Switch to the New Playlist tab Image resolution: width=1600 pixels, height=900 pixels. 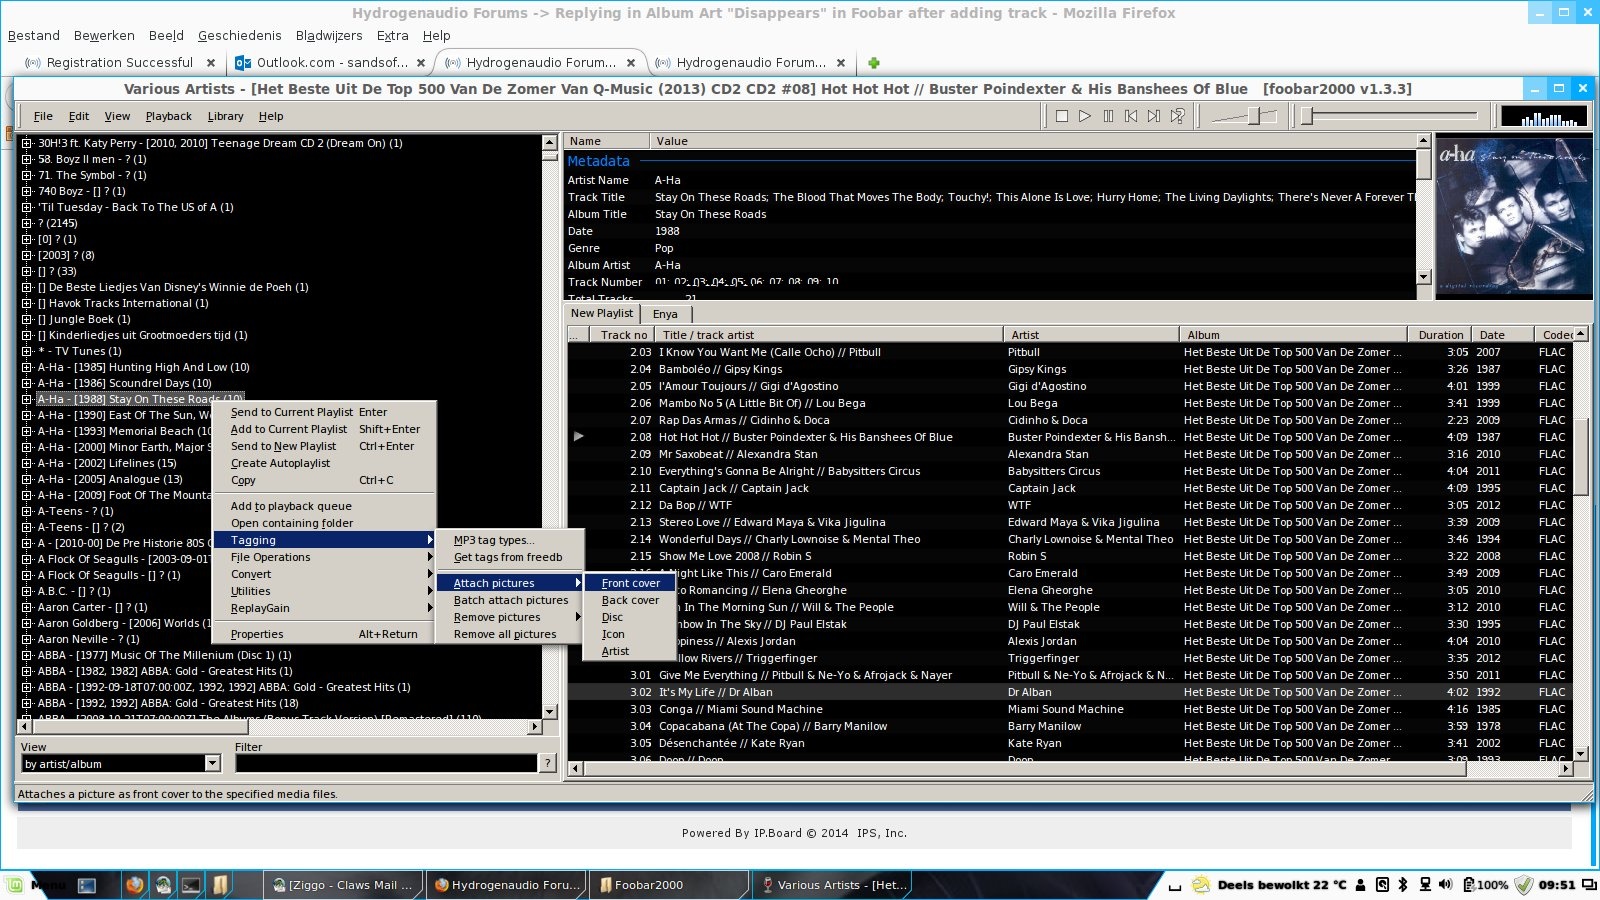pyautogui.click(x=602, y=314)
